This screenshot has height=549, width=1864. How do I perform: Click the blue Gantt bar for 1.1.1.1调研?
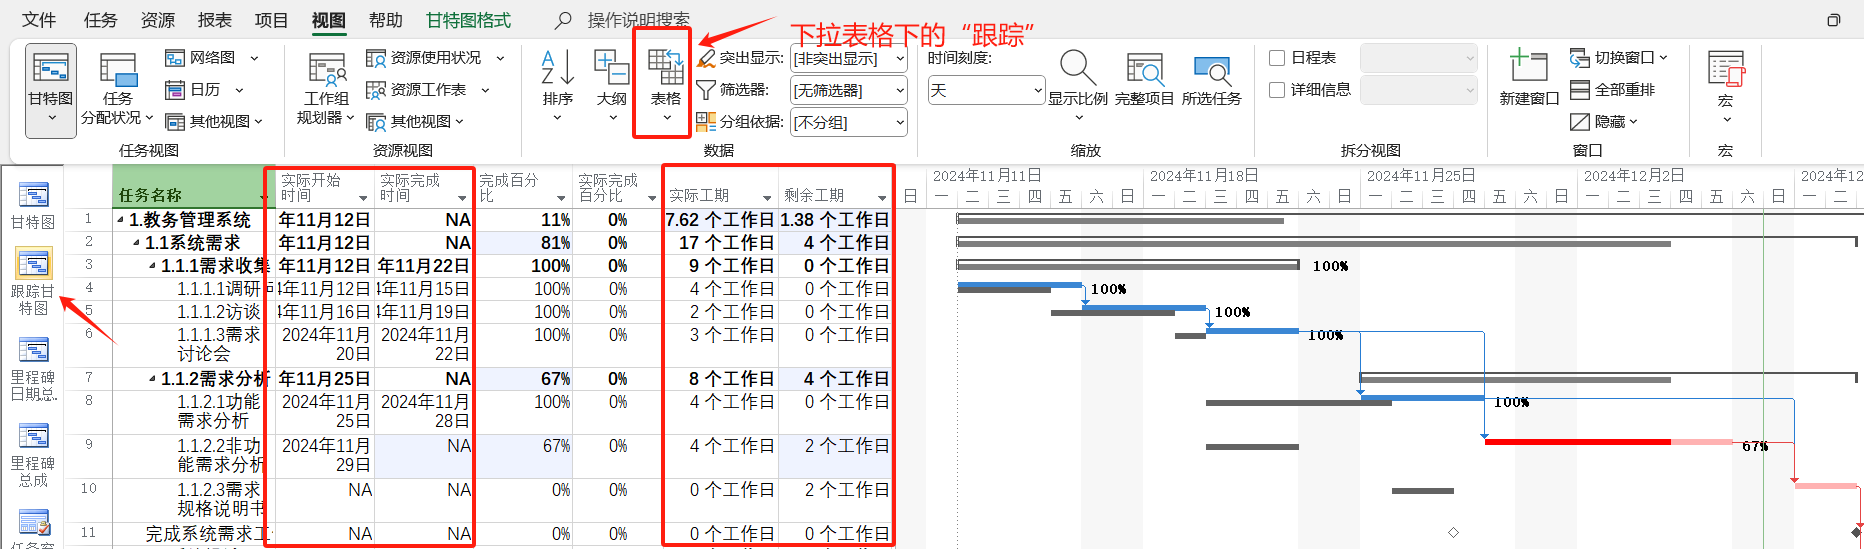[1019, 285]
